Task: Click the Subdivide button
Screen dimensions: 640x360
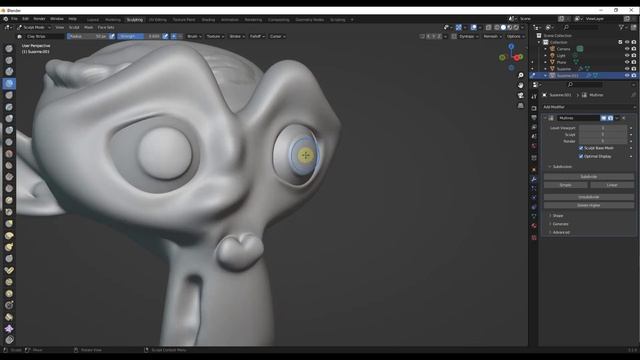Action: 589,177
